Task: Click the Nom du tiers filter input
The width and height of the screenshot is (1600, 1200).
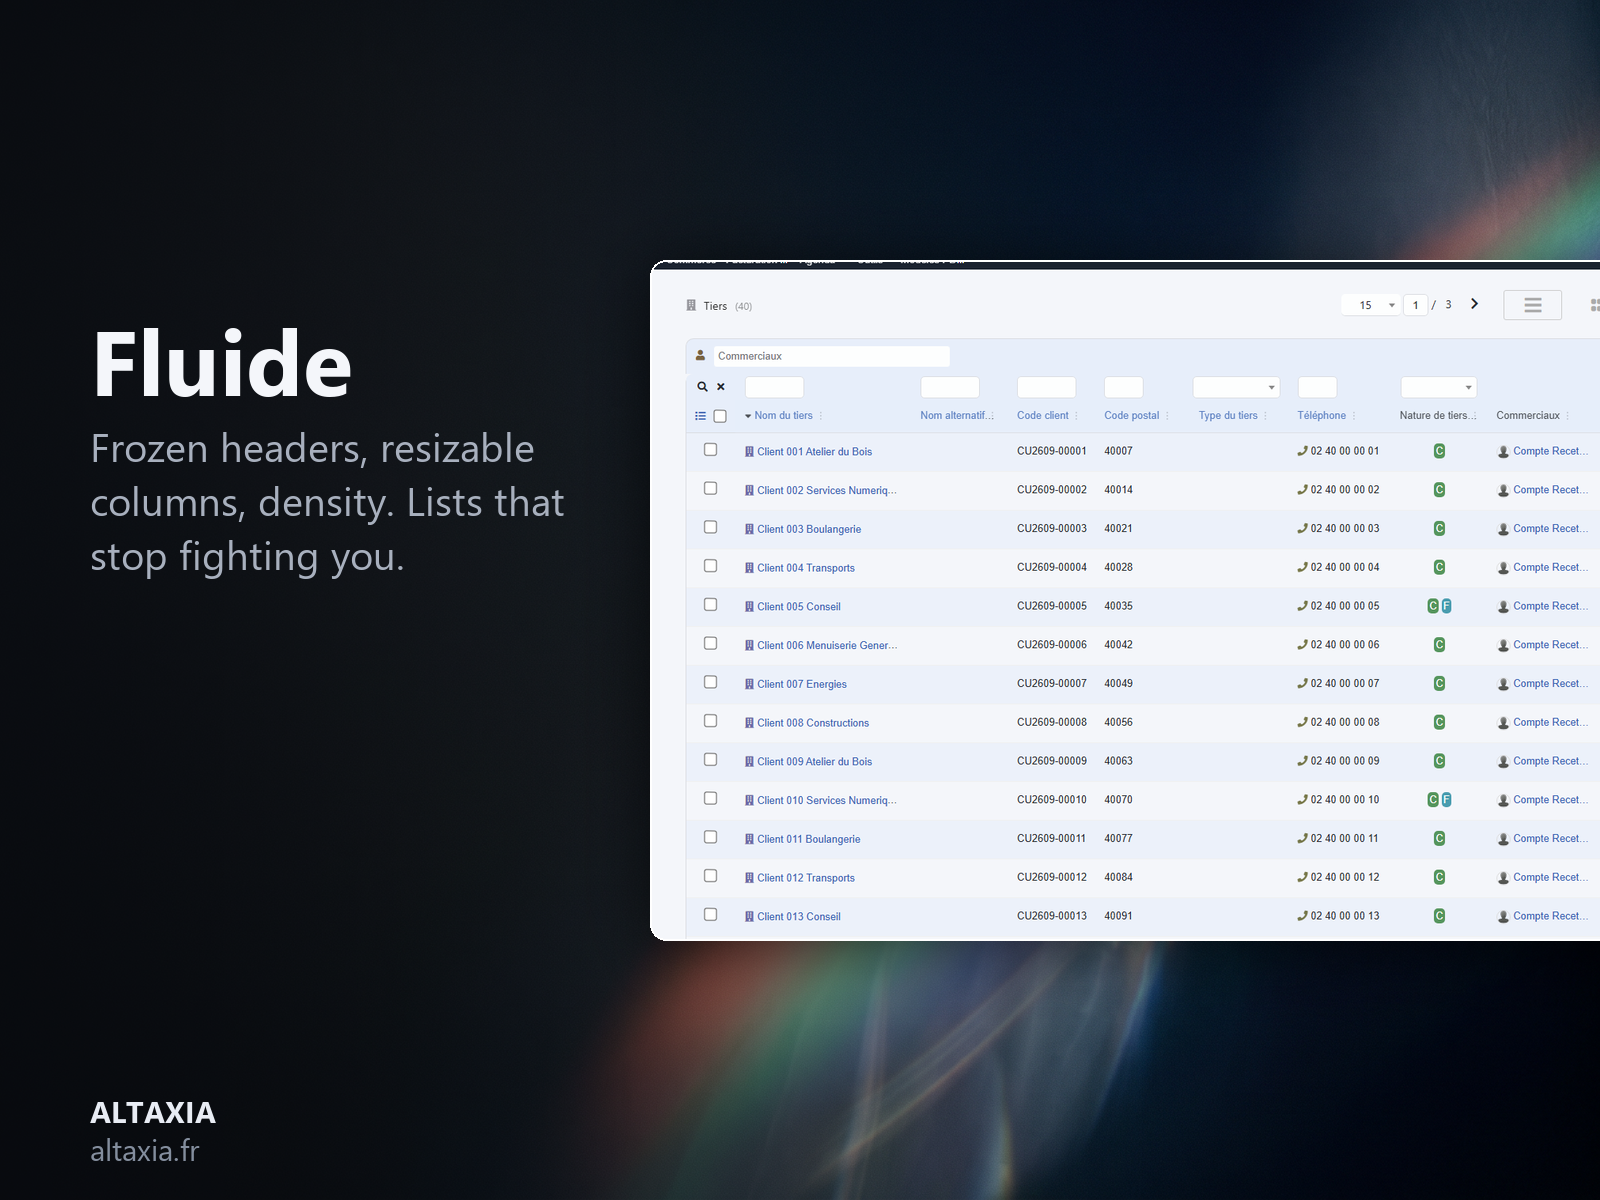Action: click(774, 387)
